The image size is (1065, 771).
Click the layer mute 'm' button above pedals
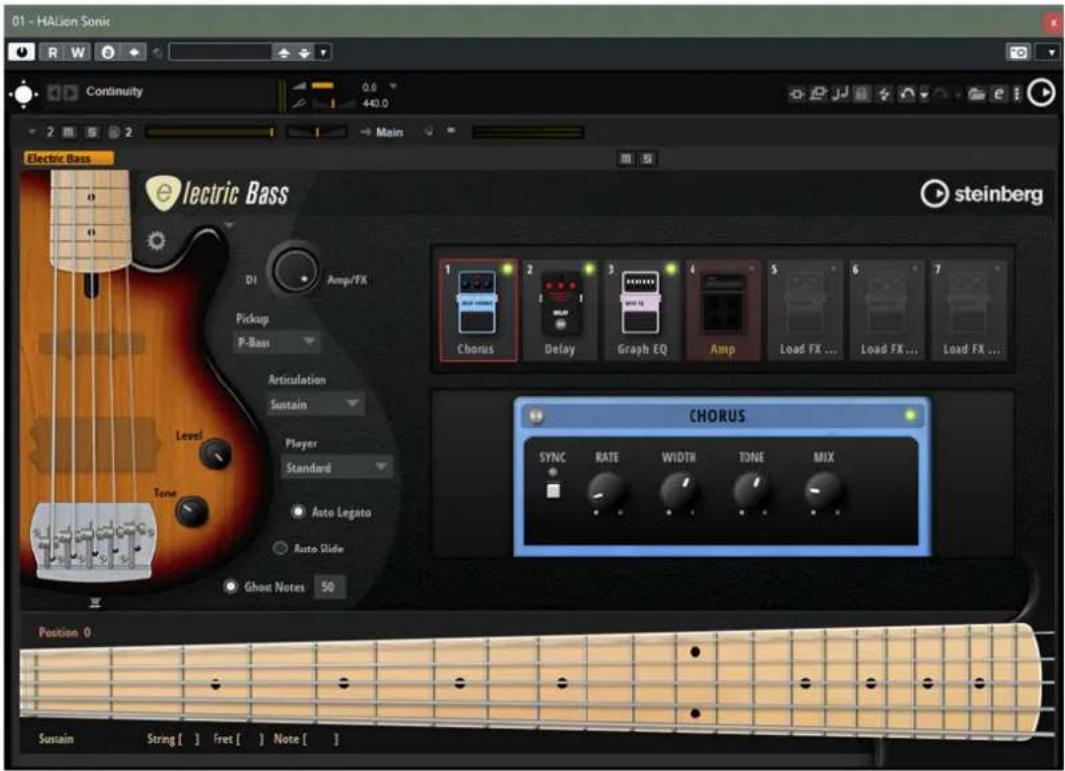[x=626, y=158]
